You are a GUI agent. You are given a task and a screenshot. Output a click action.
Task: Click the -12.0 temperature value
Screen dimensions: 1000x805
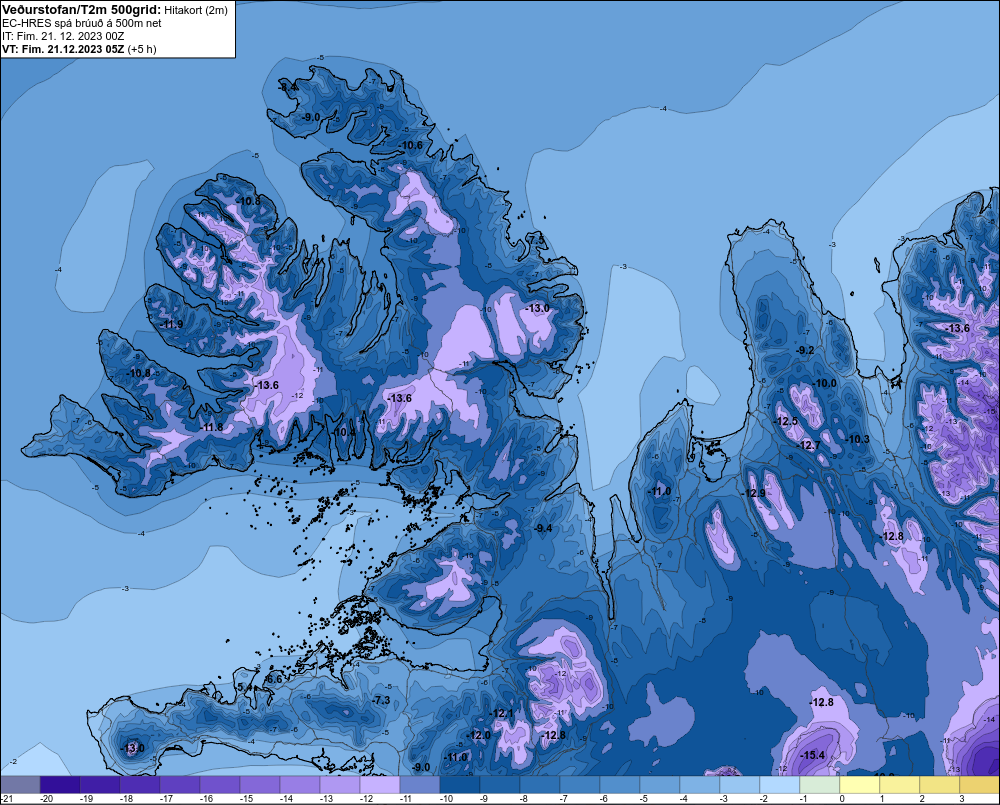pyautogui.click(x=479, y=735)
